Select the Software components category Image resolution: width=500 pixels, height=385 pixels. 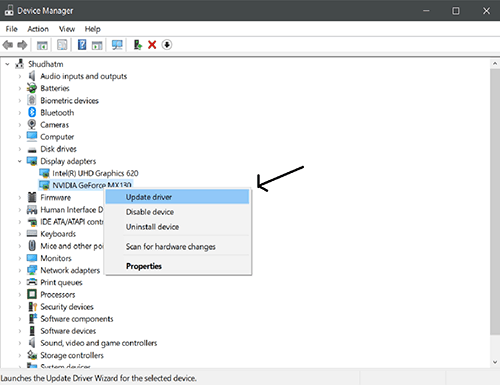pyautogui.click(x=77, y=319)
